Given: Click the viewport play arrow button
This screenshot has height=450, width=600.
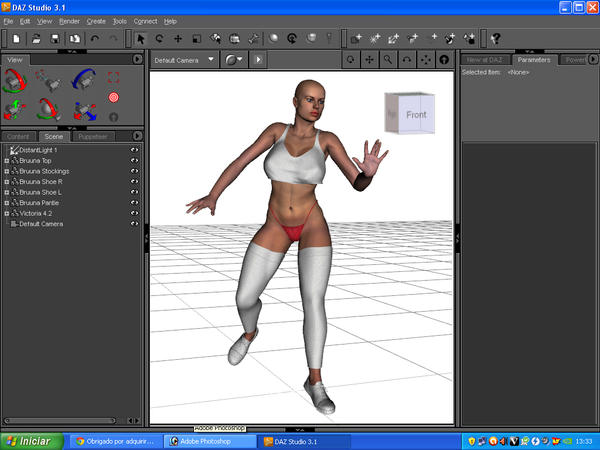Looking at the screenshot, I should (258, 60).
